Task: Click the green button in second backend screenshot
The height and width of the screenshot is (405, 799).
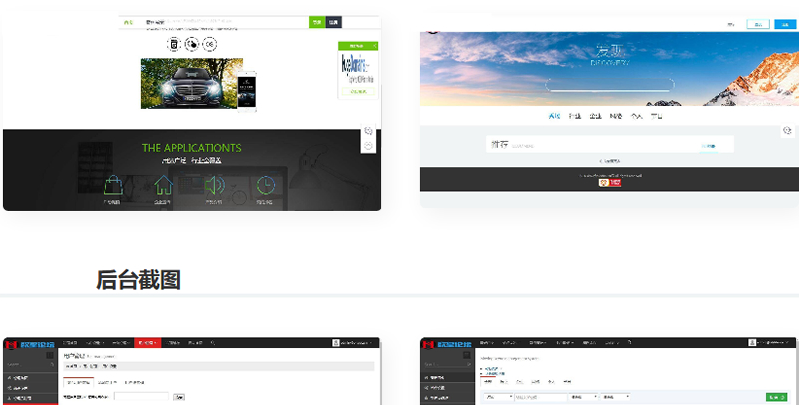Action: [x=776, y=397]
